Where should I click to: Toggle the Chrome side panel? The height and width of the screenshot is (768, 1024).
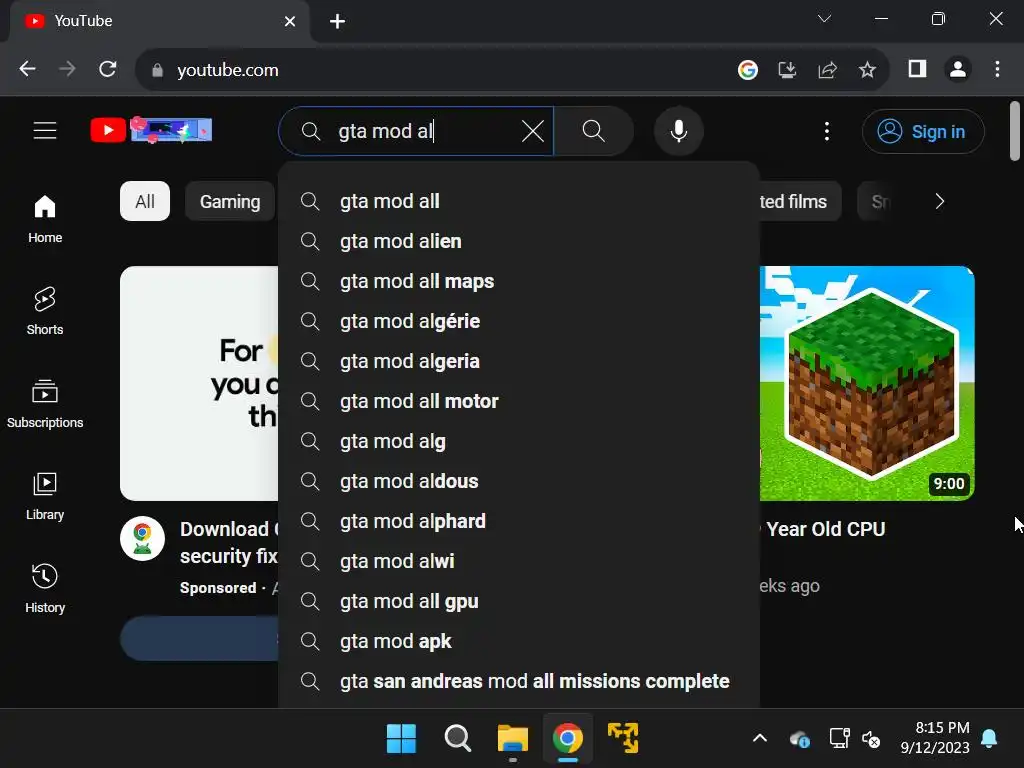(918, 69)
